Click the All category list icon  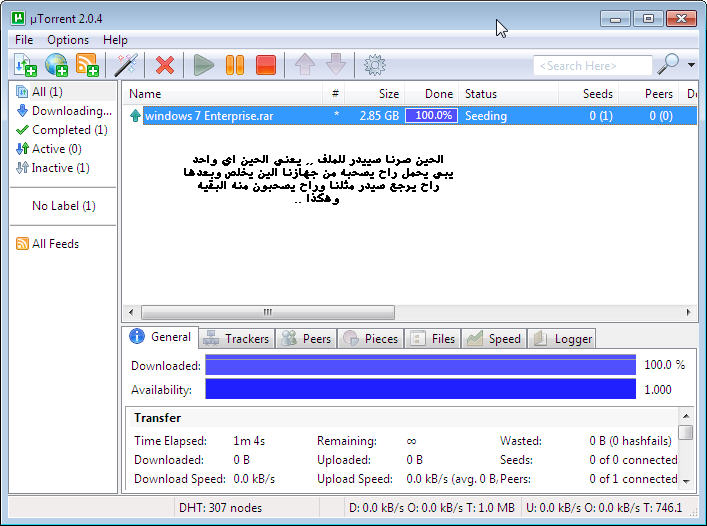click(22, 91)
